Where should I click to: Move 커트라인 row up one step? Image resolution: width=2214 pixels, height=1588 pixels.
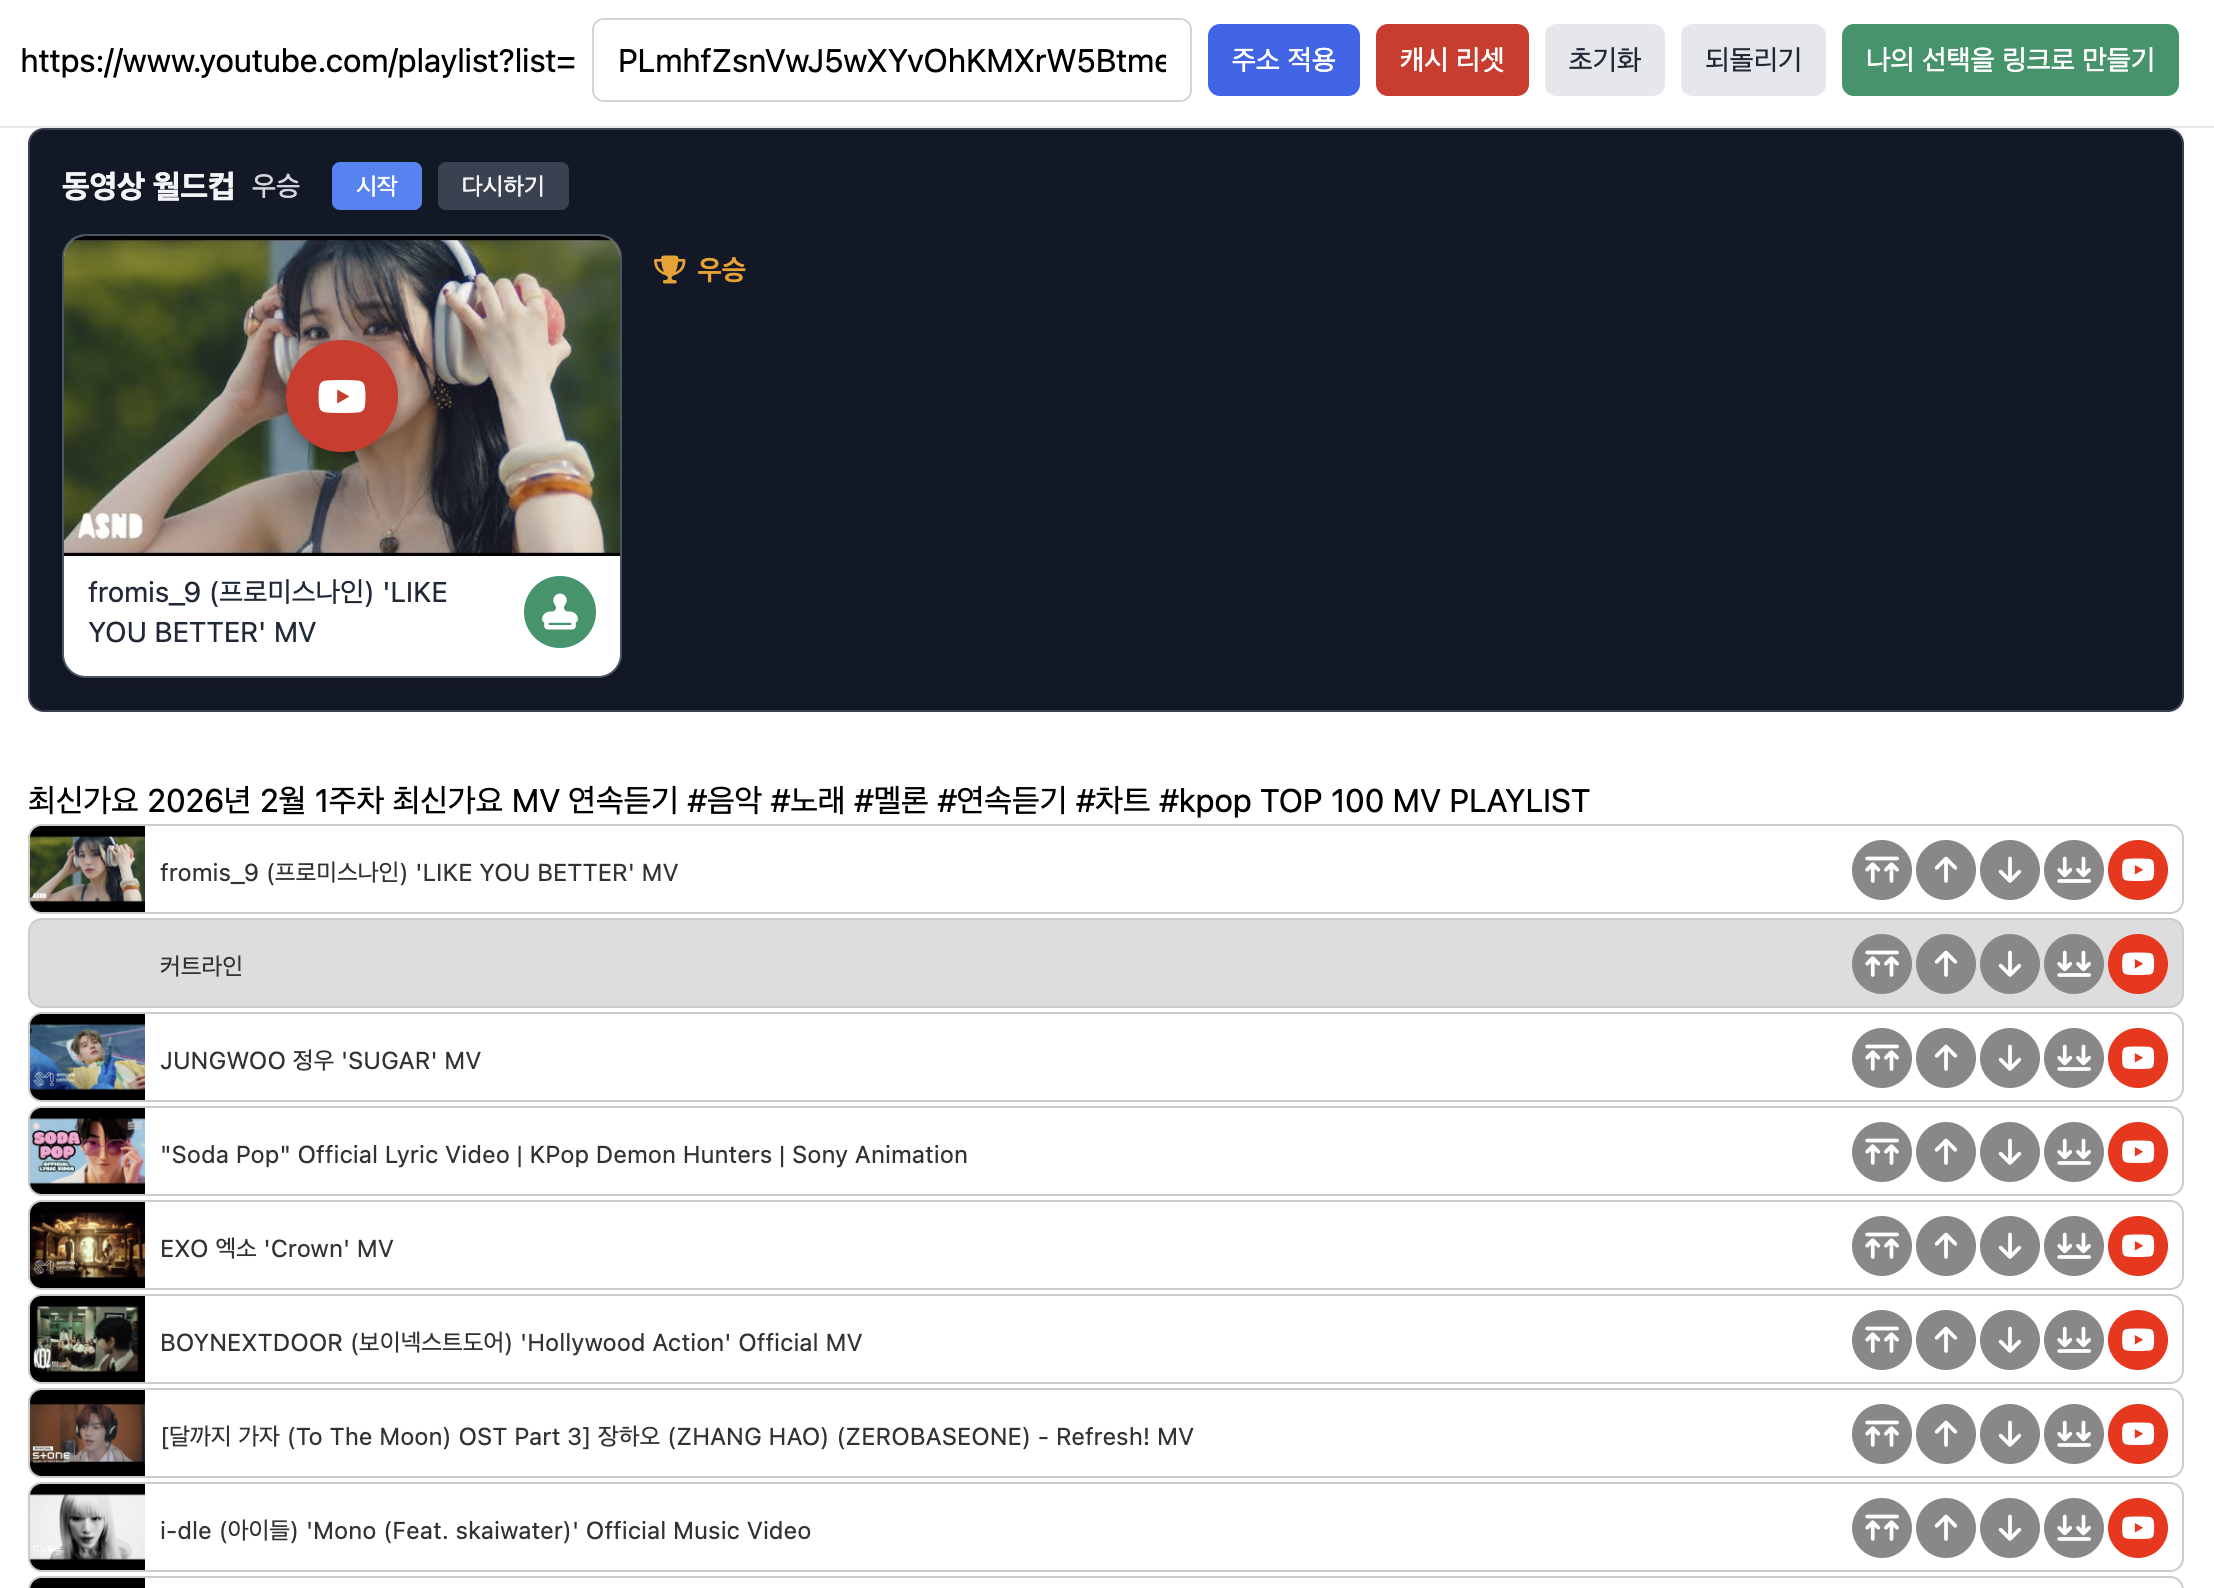click(1945, 964)
